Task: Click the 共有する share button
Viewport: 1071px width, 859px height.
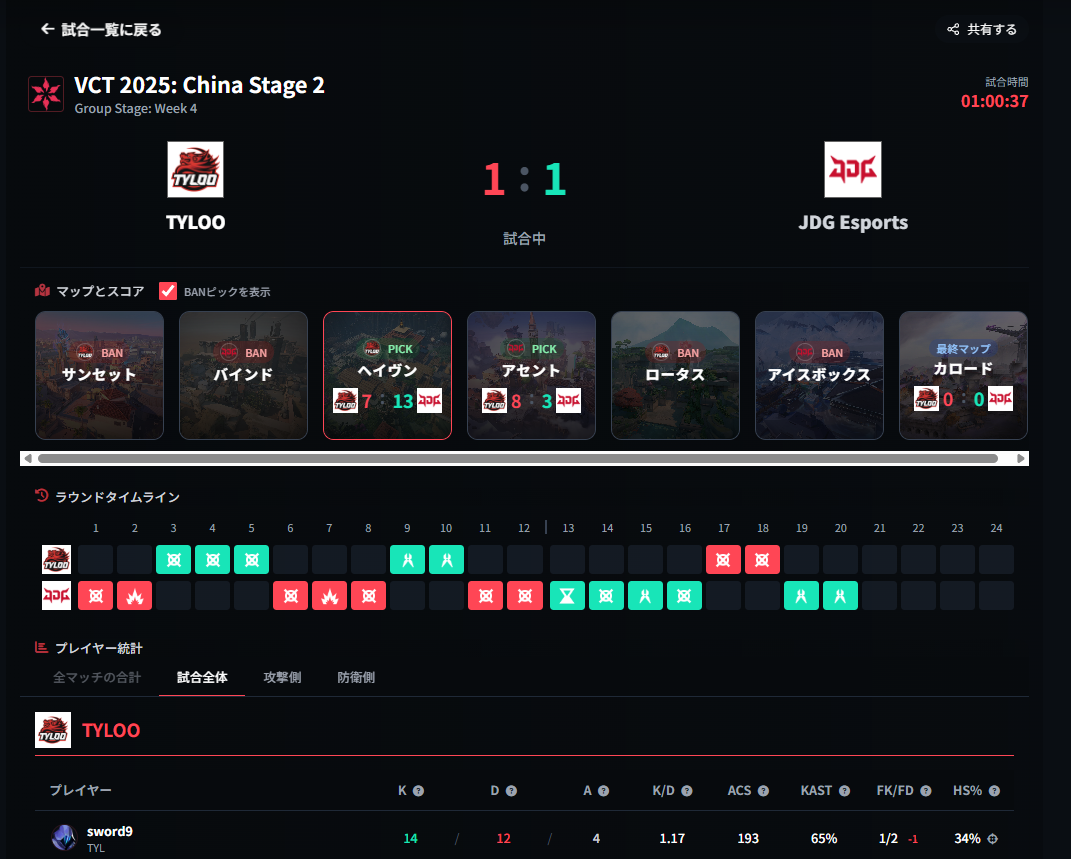Action: 982,29
